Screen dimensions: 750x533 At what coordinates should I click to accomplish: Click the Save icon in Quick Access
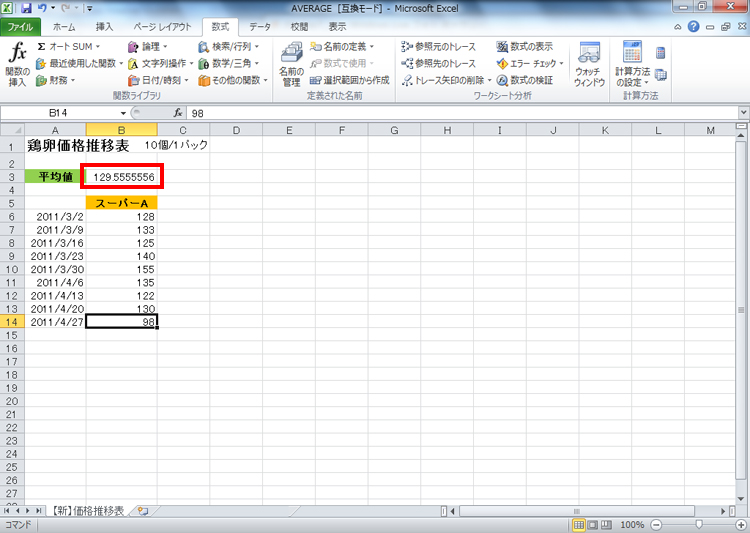(x=26, y=8)
